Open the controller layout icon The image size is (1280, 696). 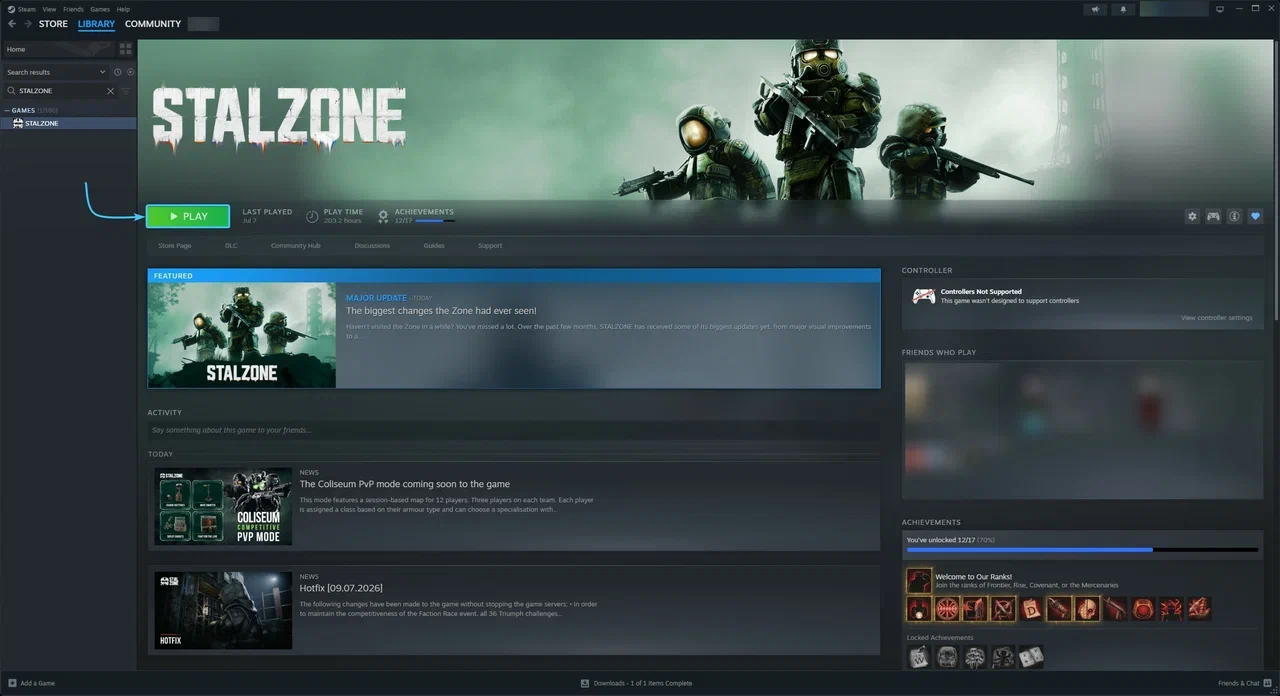1213,216
